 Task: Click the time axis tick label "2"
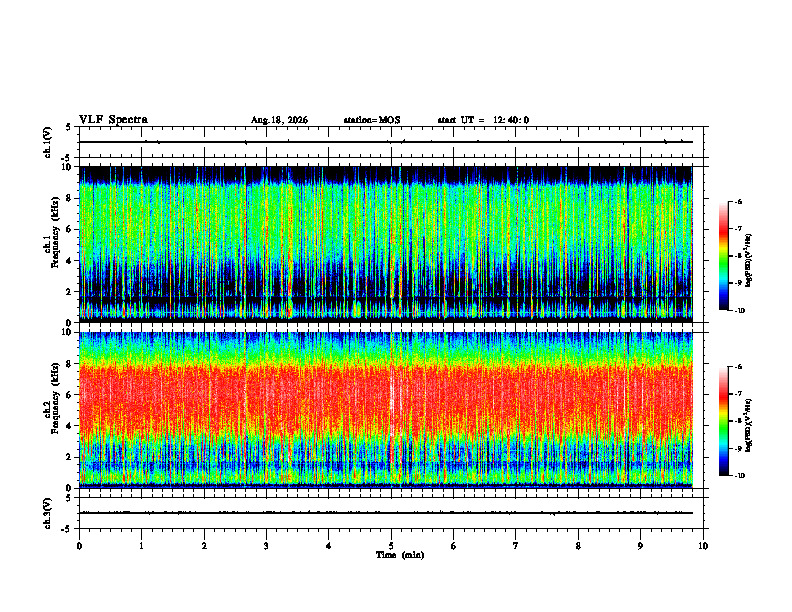click(x=204, y=546)
